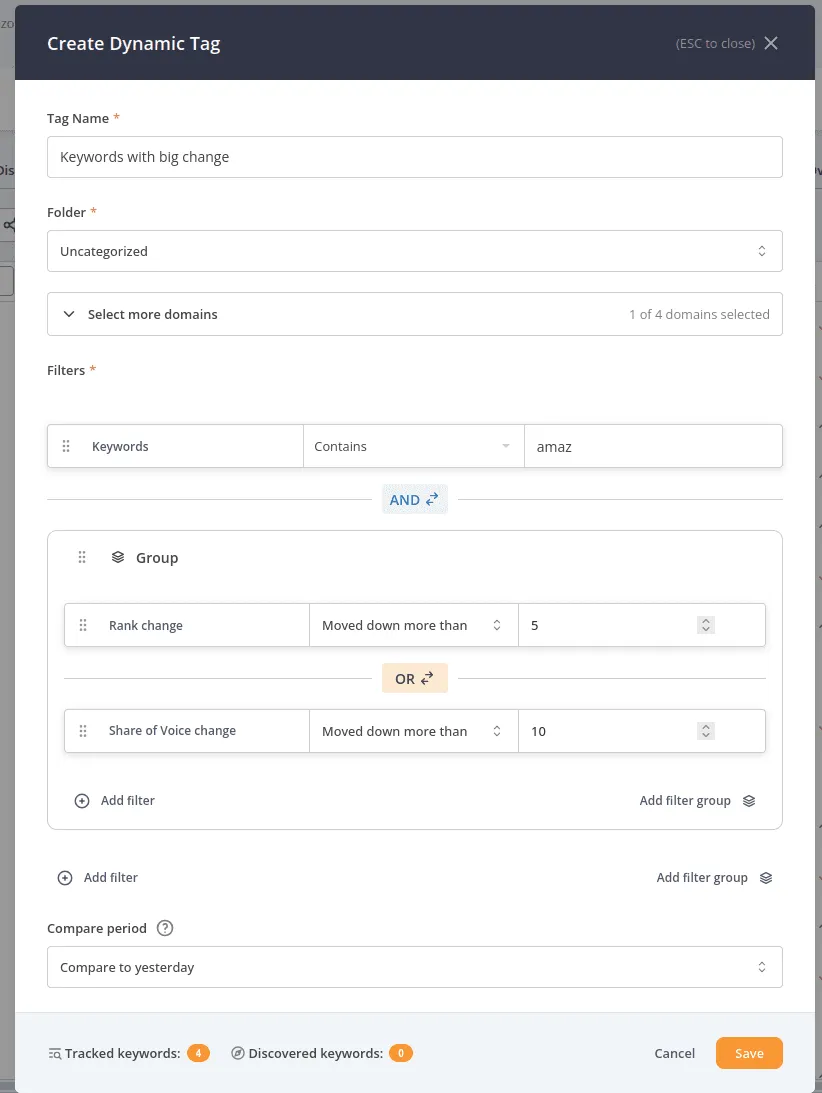This screenshot has width=822, height=1093.
Task: Click the Group layers icon
Action: click(x=118, y=558)
